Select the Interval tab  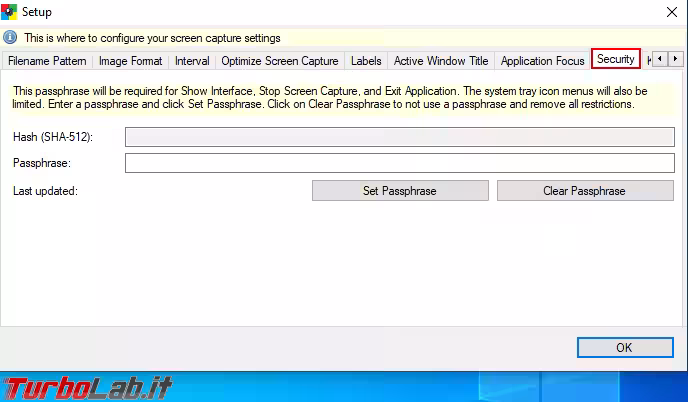coord(192,61)
